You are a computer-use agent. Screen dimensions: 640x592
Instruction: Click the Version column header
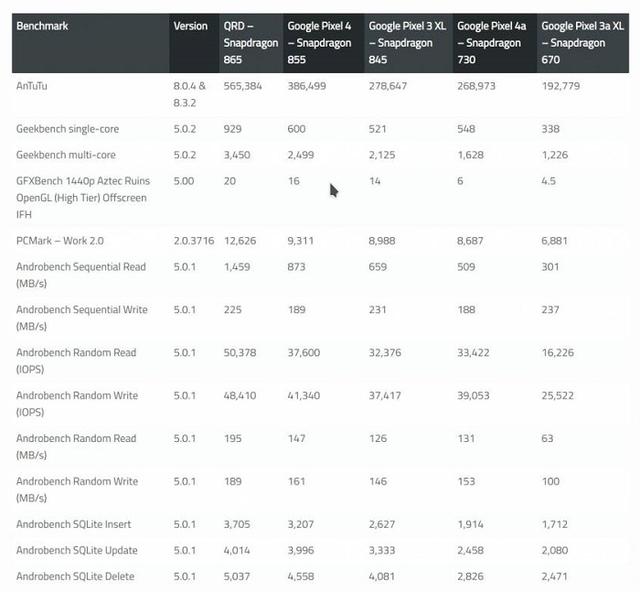[190, 26]
